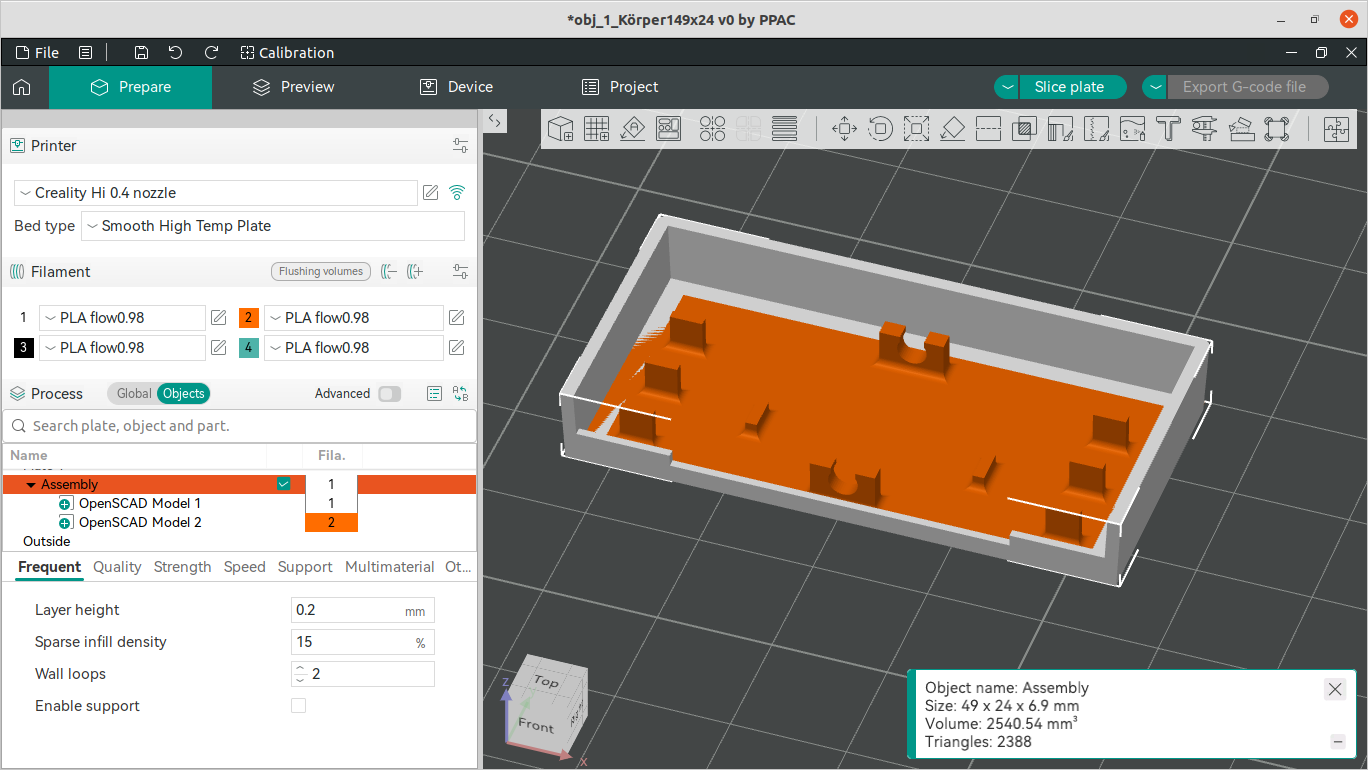
Task: Toggle the Advanced mode switch
Action: pos(388,394)
